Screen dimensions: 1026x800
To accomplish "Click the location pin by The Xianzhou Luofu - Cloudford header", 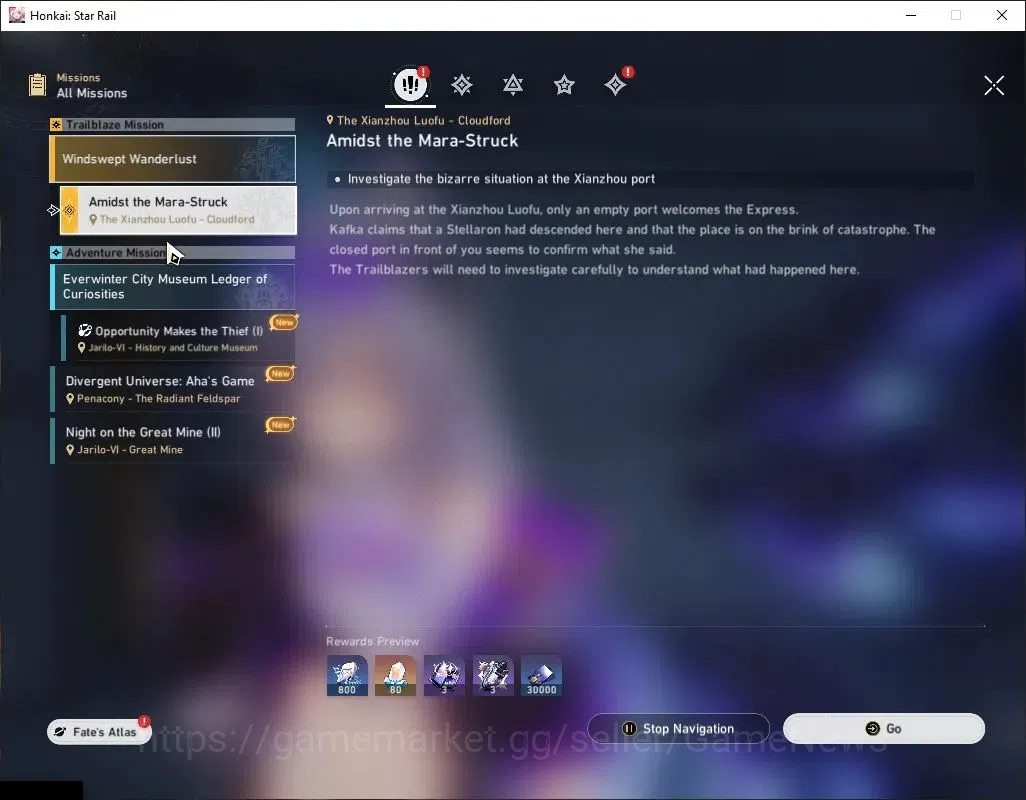I will point(330,120).
